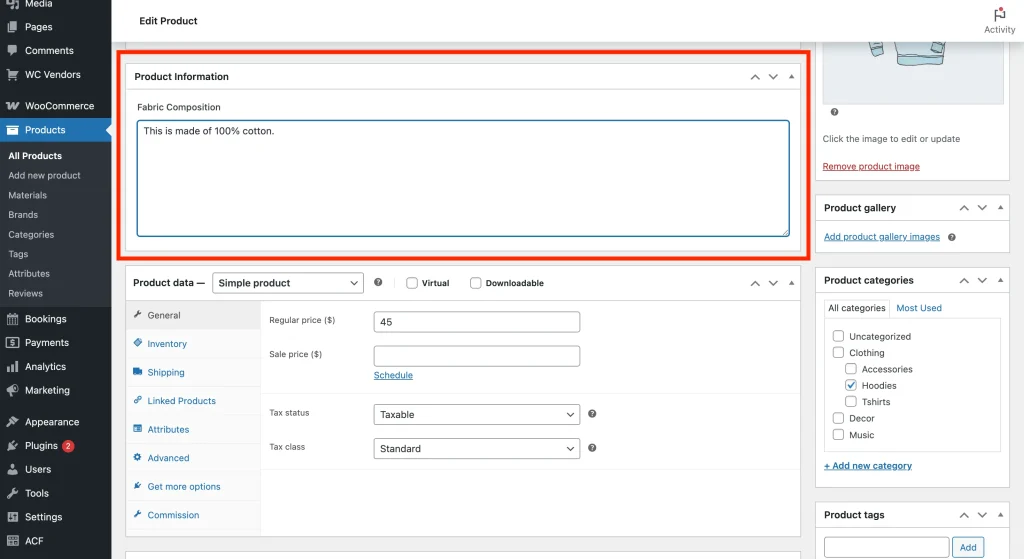Enable the Virtual checkbox
This screenshot has height=559, width=1024.
tap(411, 283)
